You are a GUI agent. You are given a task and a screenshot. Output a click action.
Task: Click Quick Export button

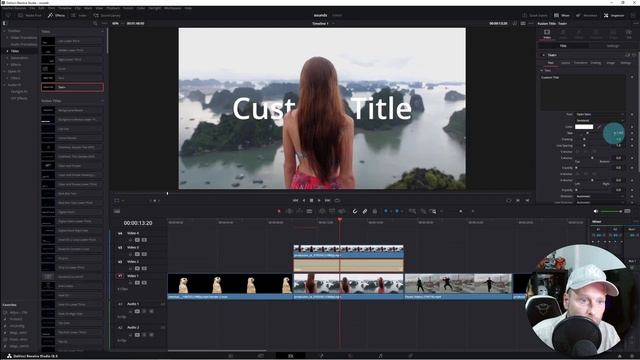[535, 16]
